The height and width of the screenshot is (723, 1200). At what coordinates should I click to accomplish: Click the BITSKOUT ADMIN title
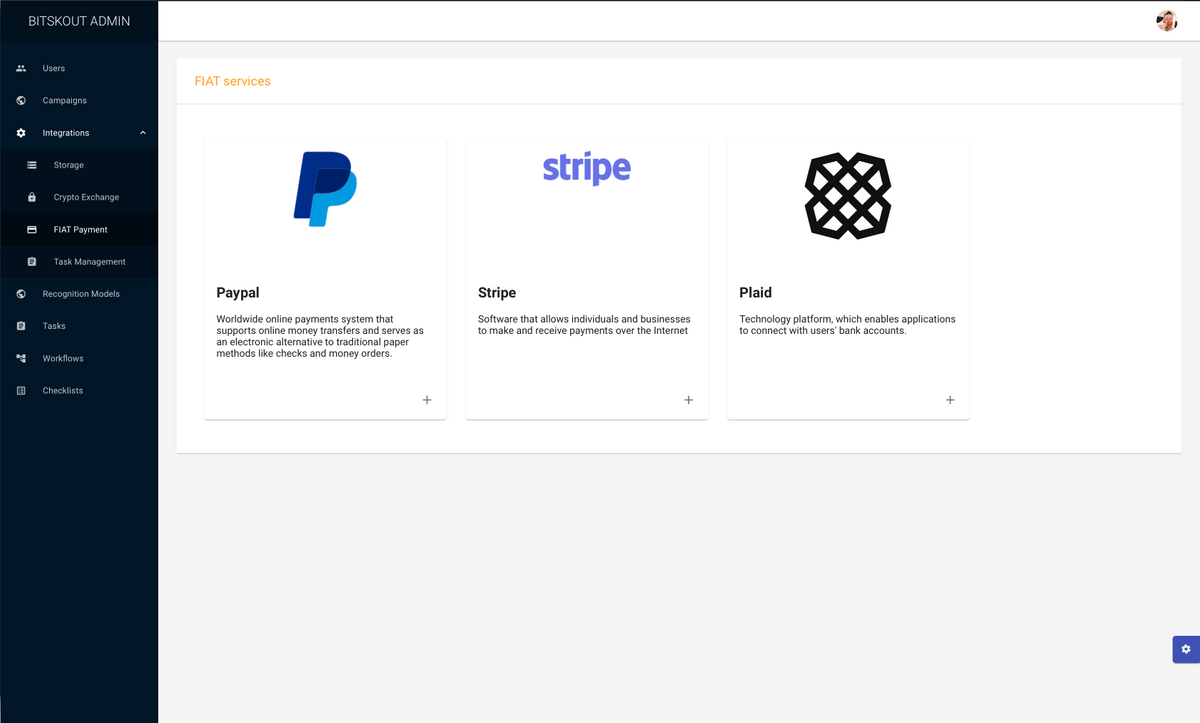pyautogui.click(x=79, y=21)
